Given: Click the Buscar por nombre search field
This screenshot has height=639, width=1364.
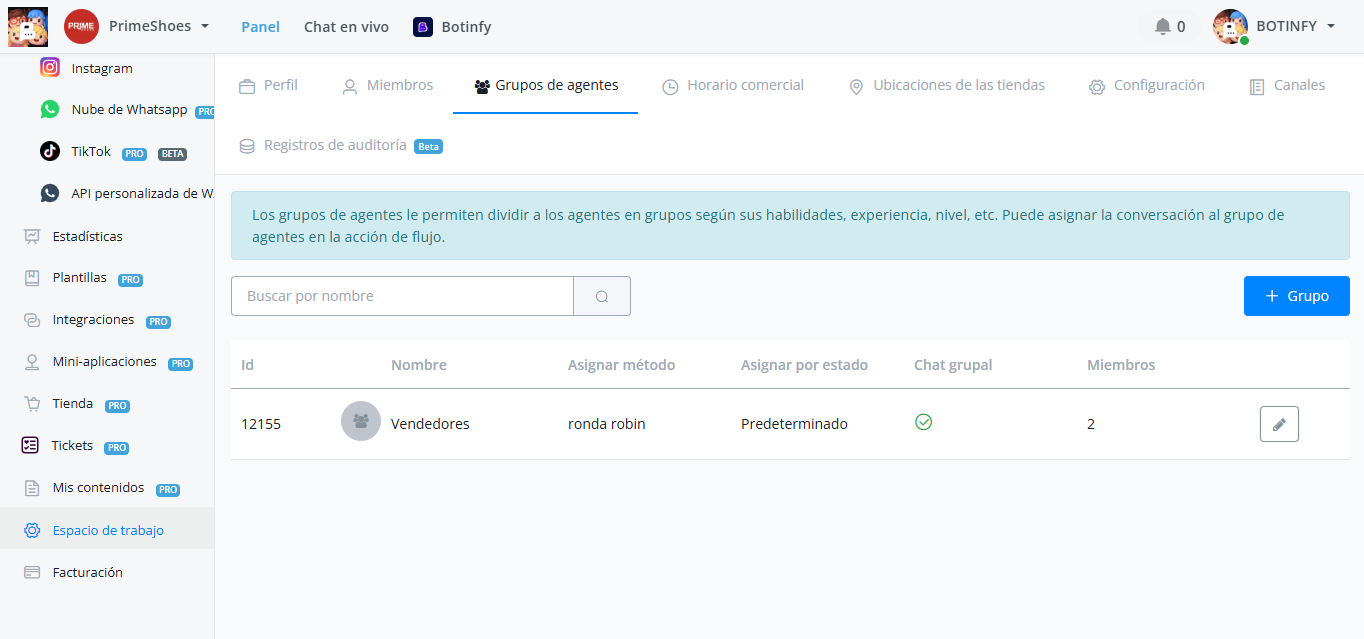Looking at the screenshot, I should click(400, 295).
